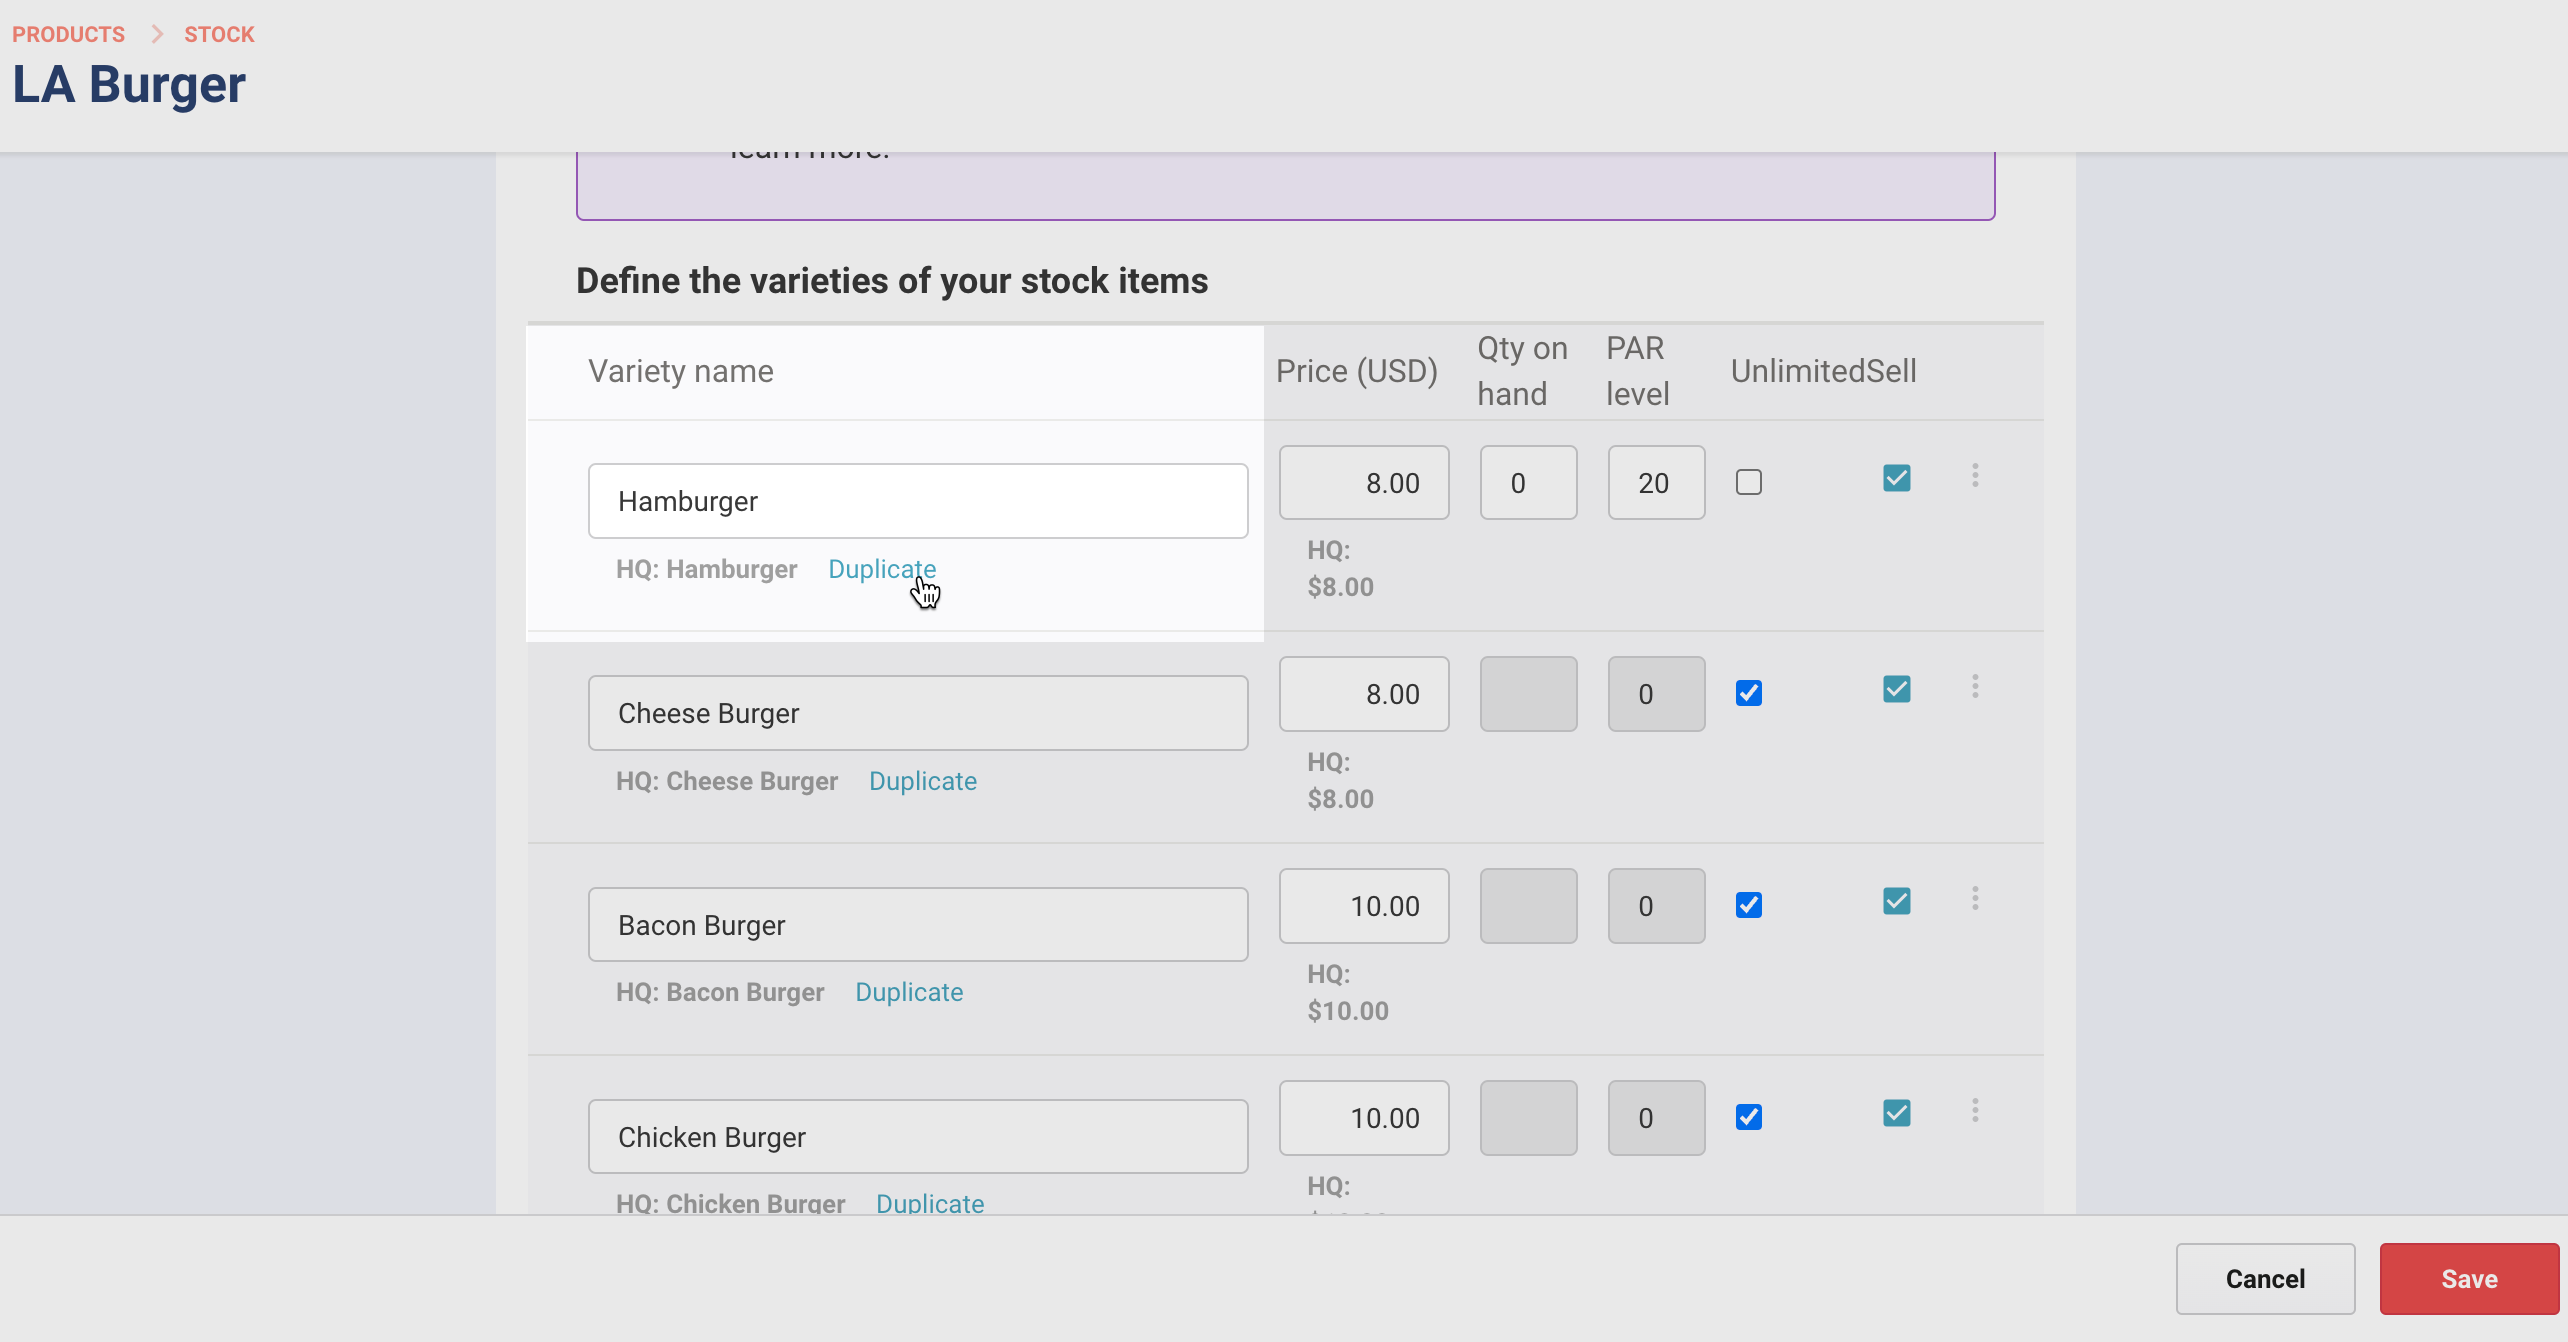Open more options for Bacon Burger row
Image resolution: width=2568 pixels, height=1342 pixels.
(x=1975, y=898)
